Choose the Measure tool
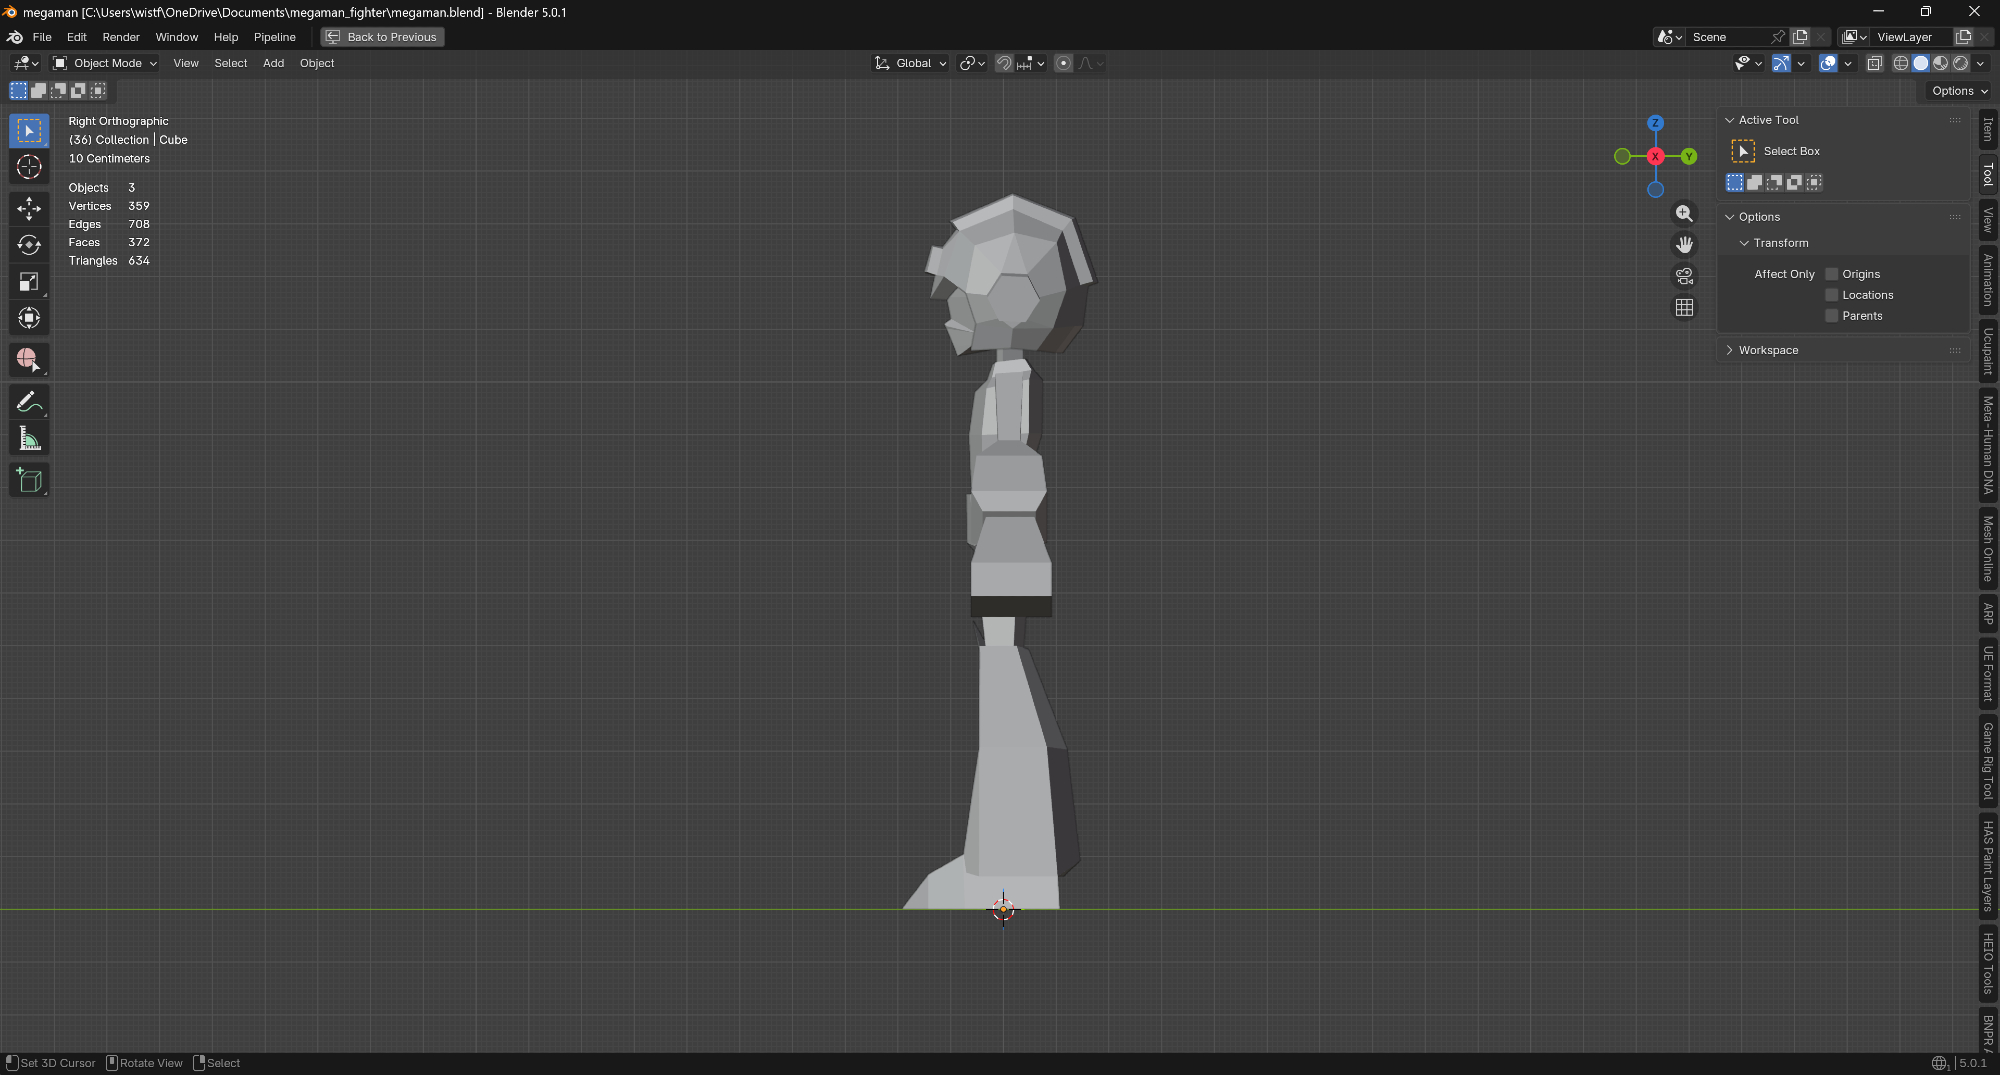 29,439
